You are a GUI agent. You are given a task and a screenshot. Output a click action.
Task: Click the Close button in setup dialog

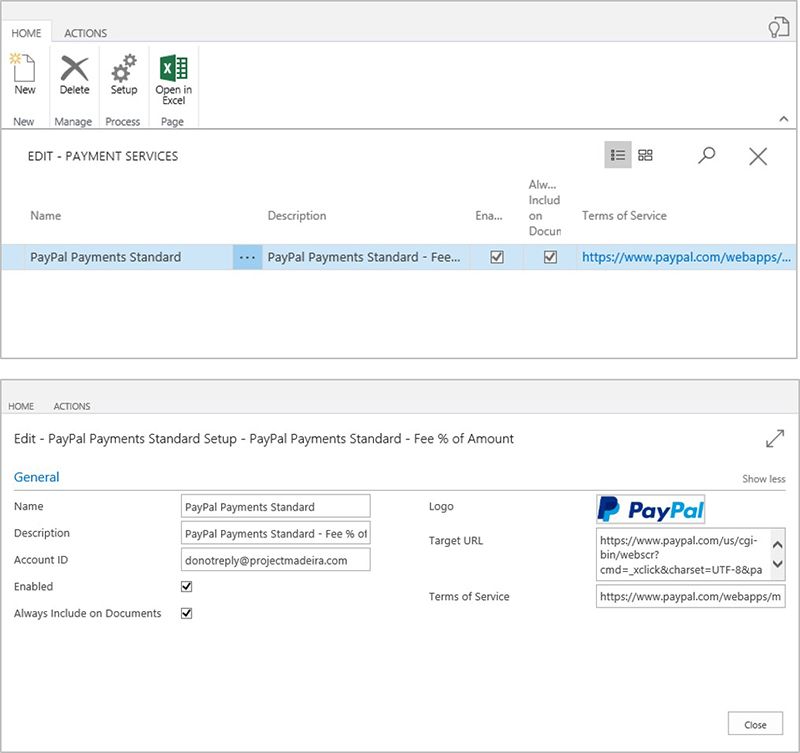pos(755,724)
